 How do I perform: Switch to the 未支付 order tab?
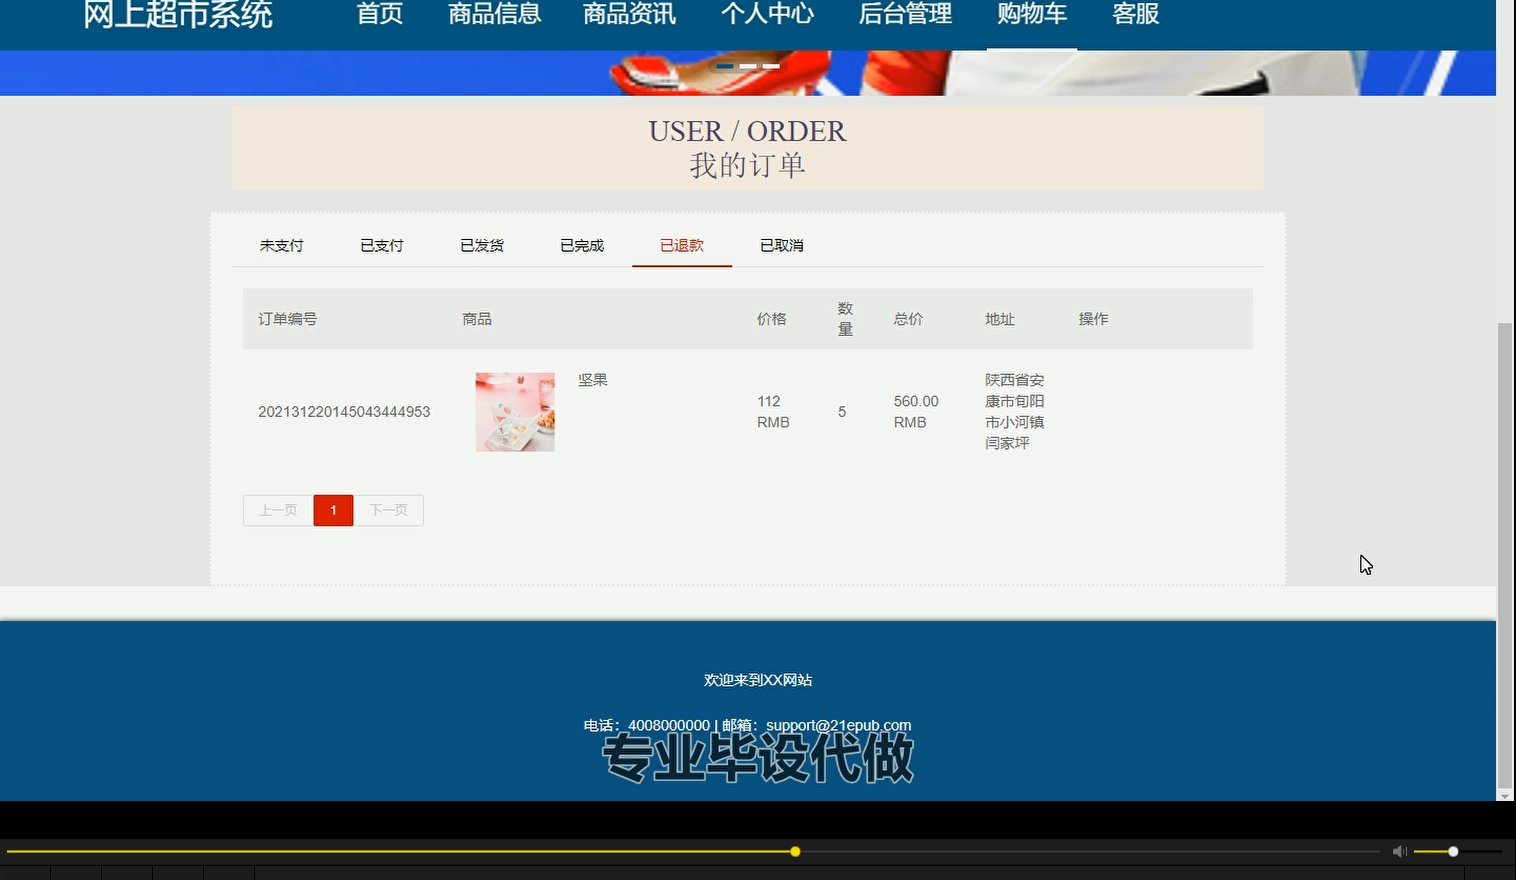point(281,245)
